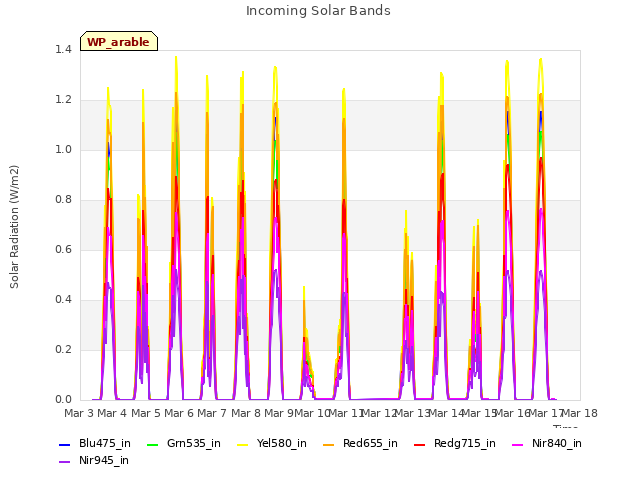The width and height of the screenshot is (640, 480).
Task: Toggle the Red655_in legend entry
Action: coord(360,444)
